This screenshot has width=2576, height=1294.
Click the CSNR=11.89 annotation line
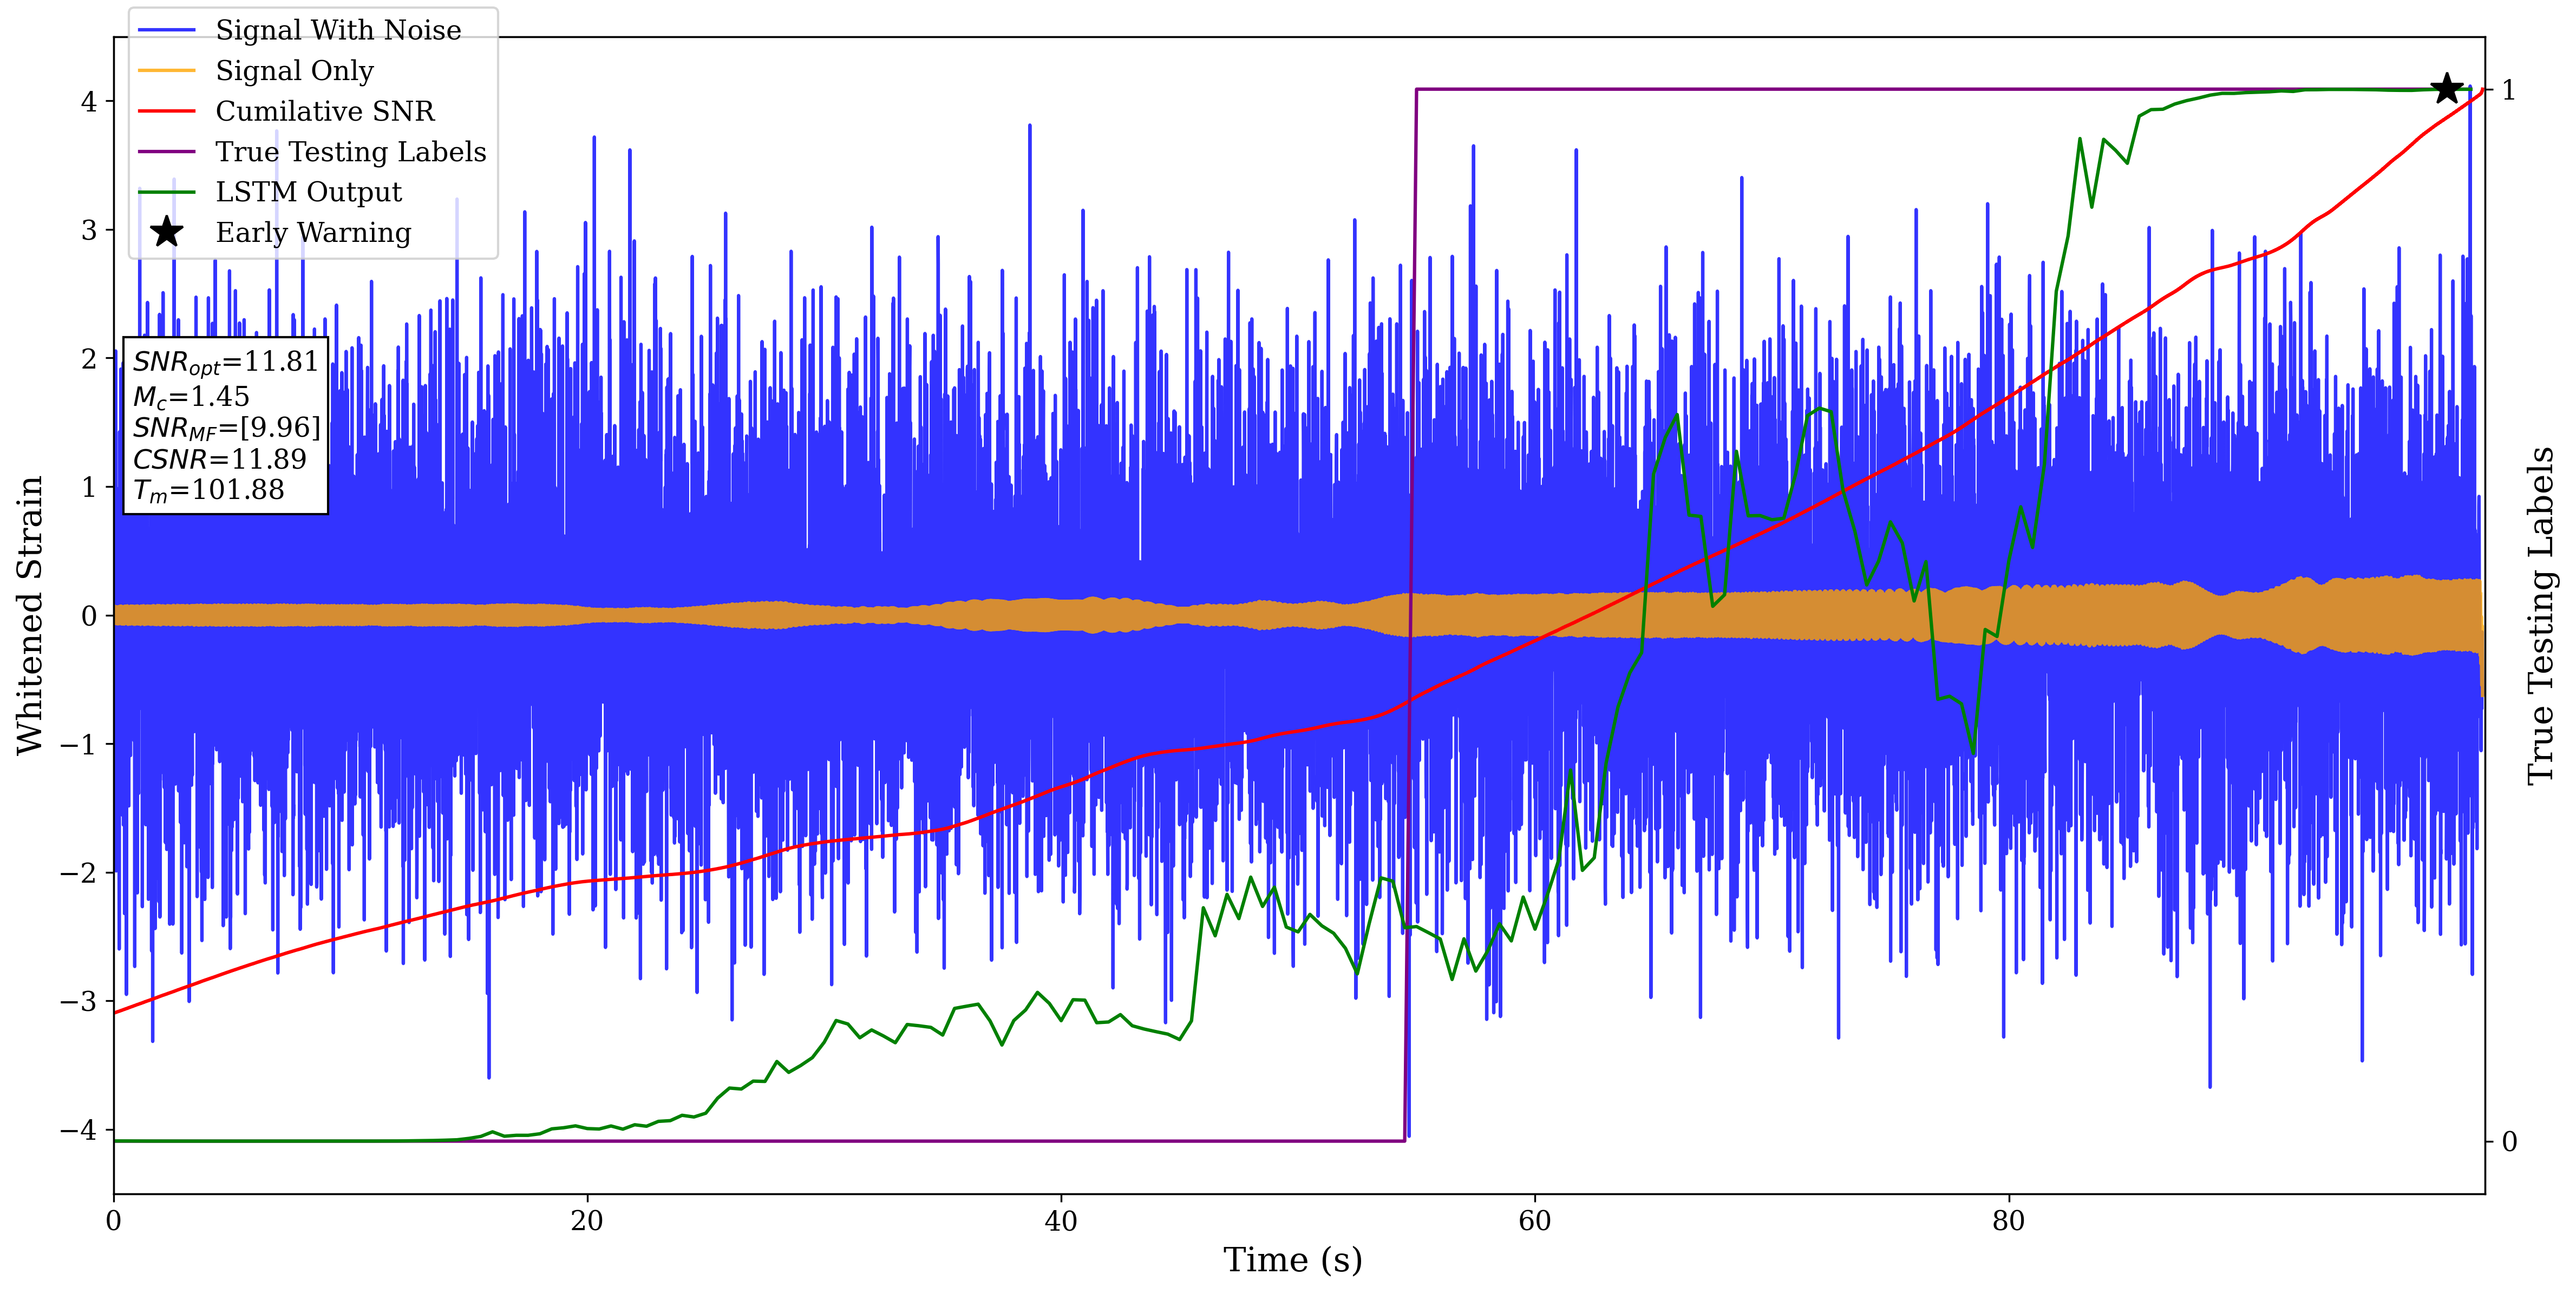click(x=219, y=459)
